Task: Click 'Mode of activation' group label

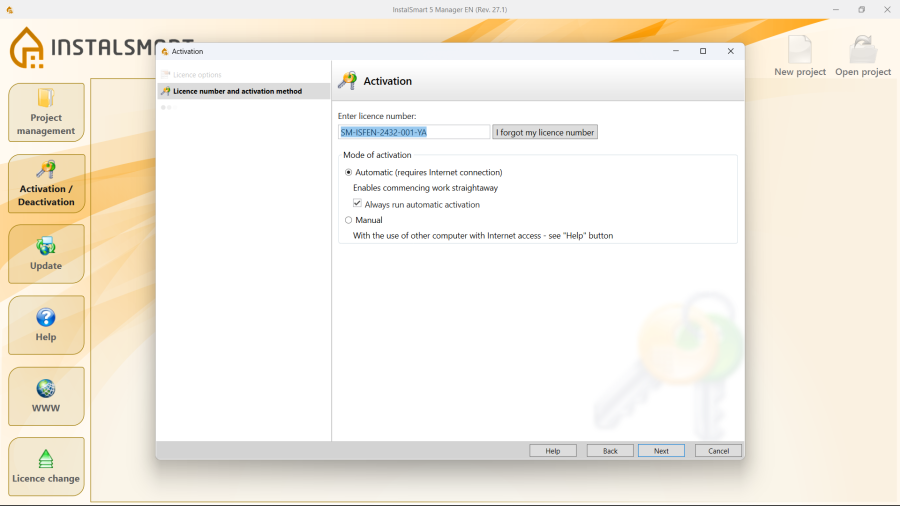Action: 377,155
